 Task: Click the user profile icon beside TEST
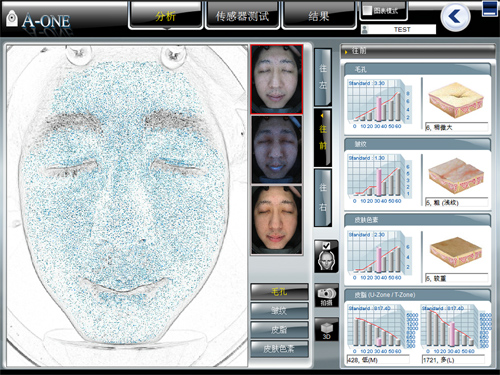pyautogui.click(x=365, y=30)
